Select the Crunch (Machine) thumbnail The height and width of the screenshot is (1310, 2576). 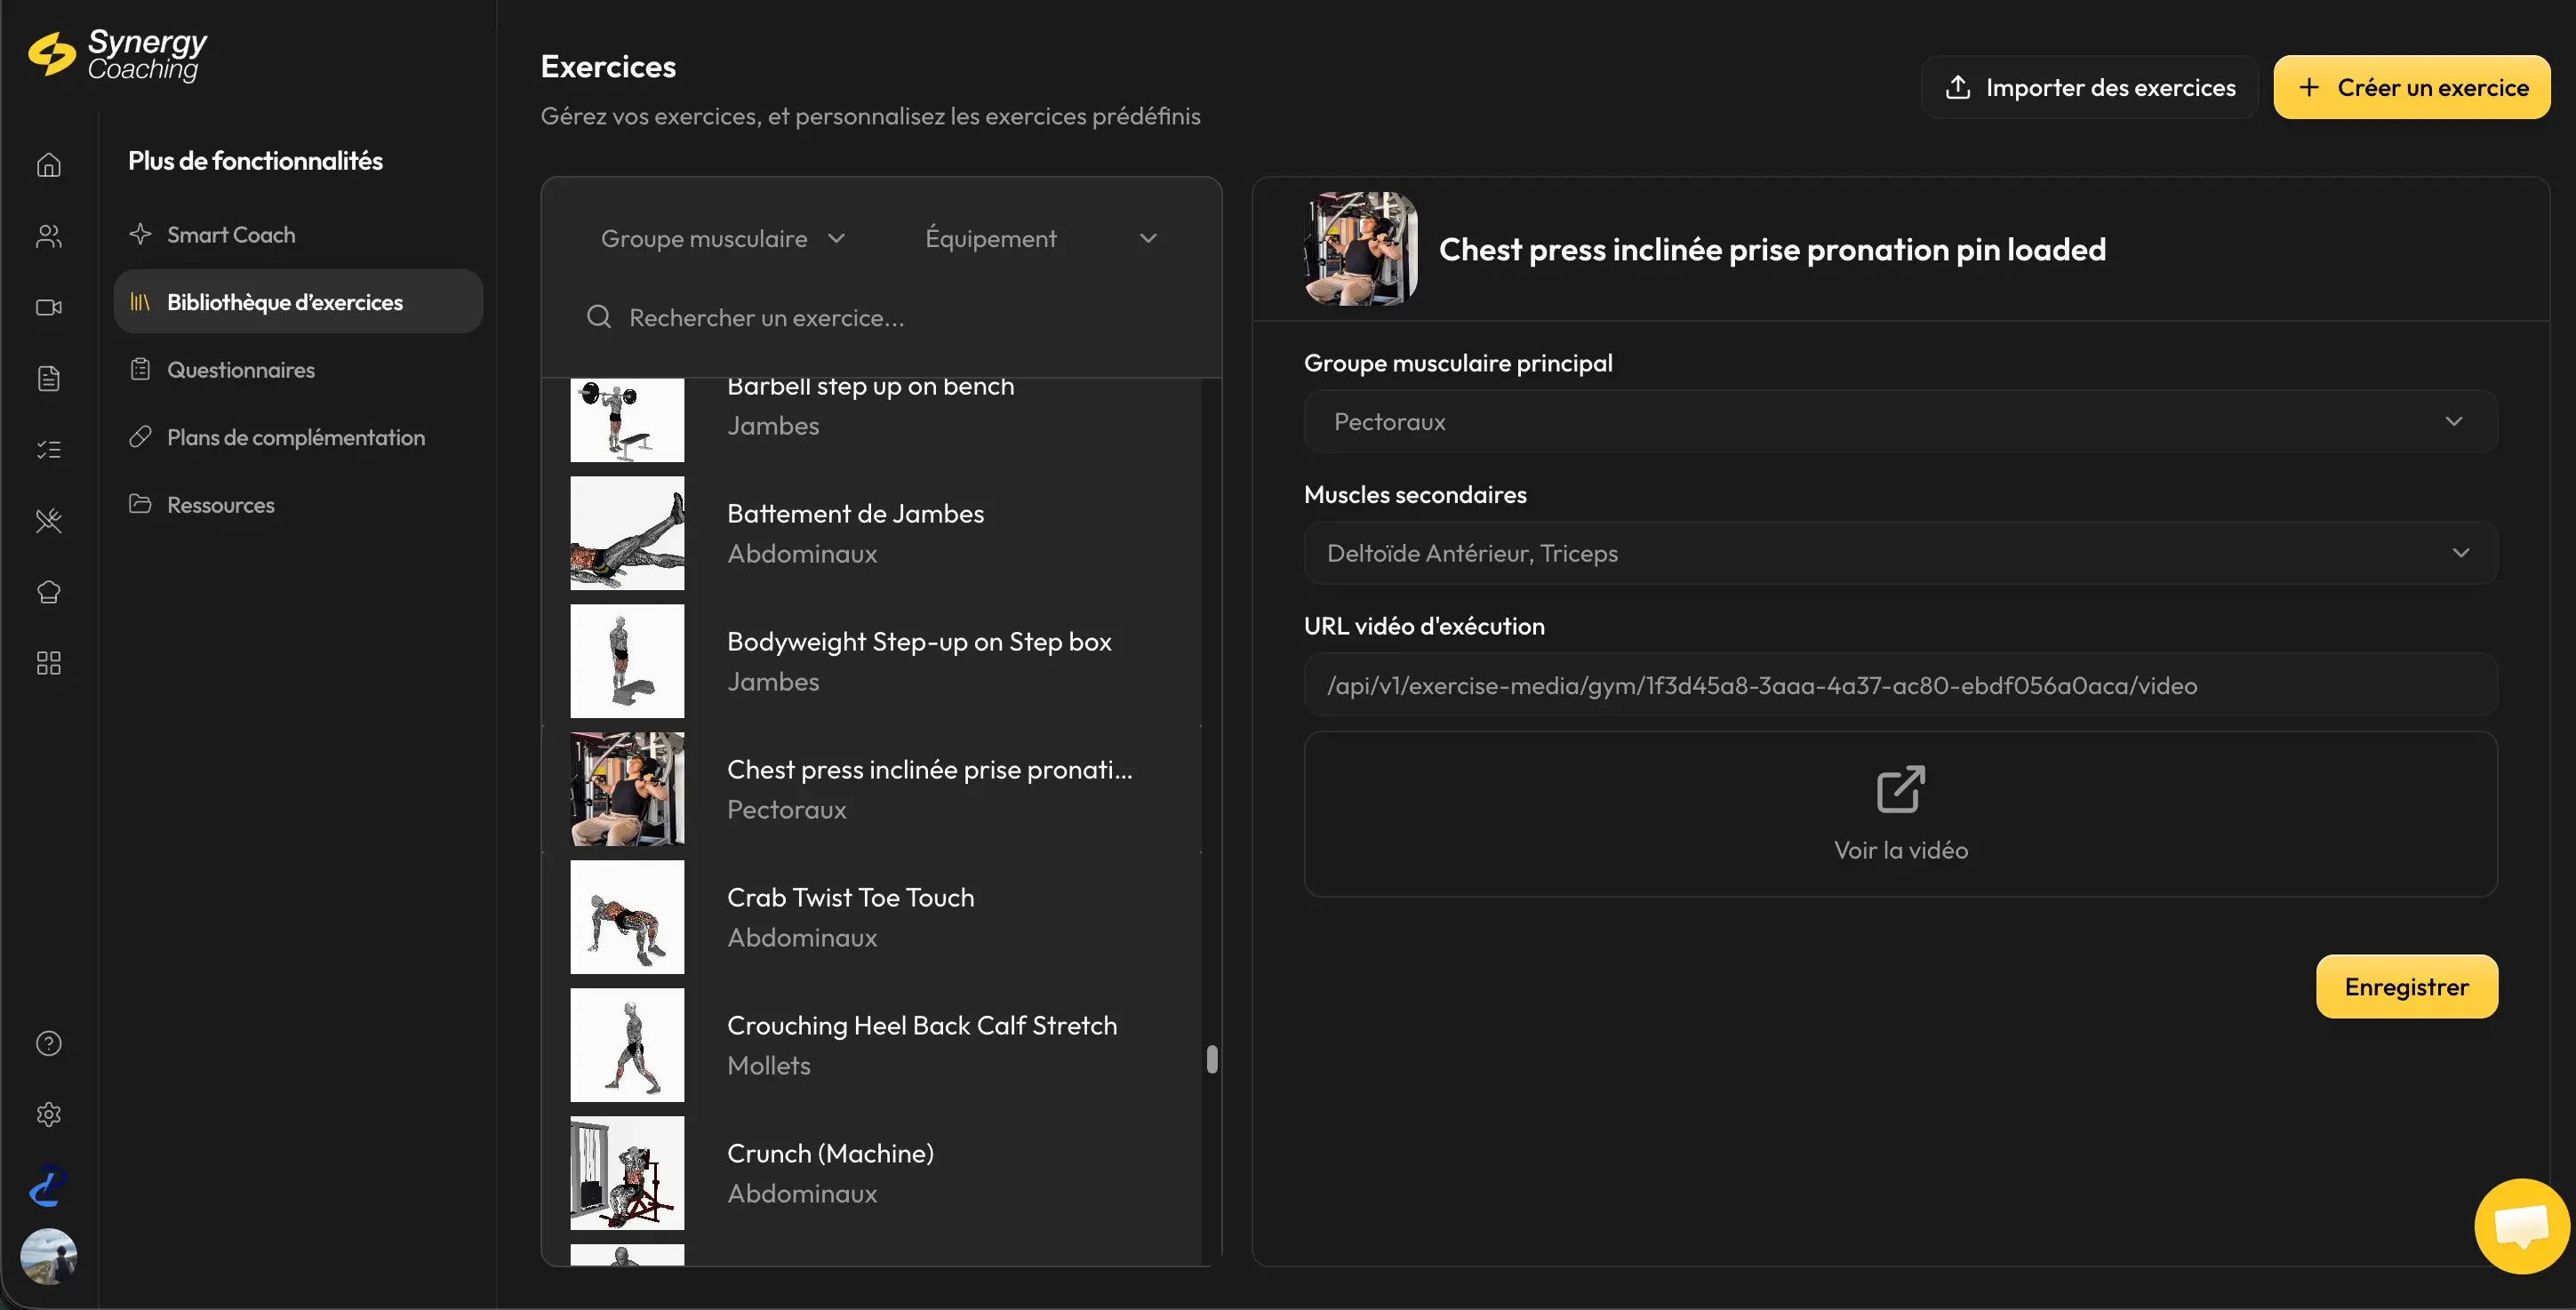627,1173
